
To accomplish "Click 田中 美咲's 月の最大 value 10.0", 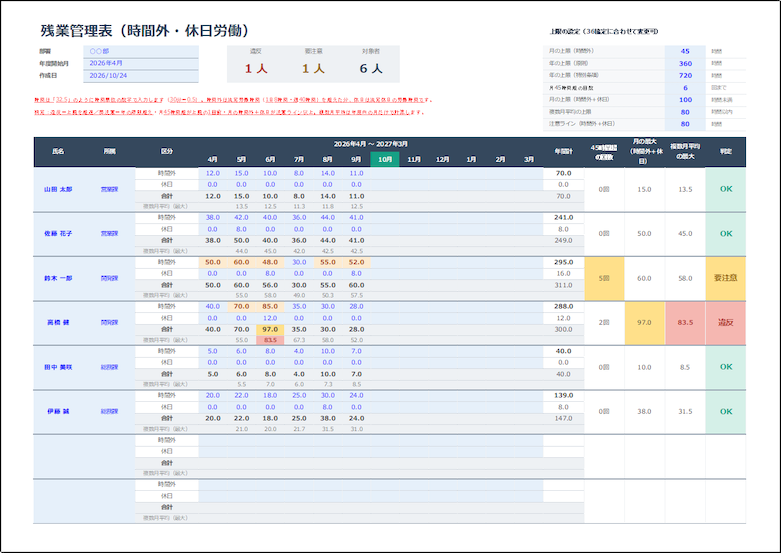I will (x=645, y=367).
